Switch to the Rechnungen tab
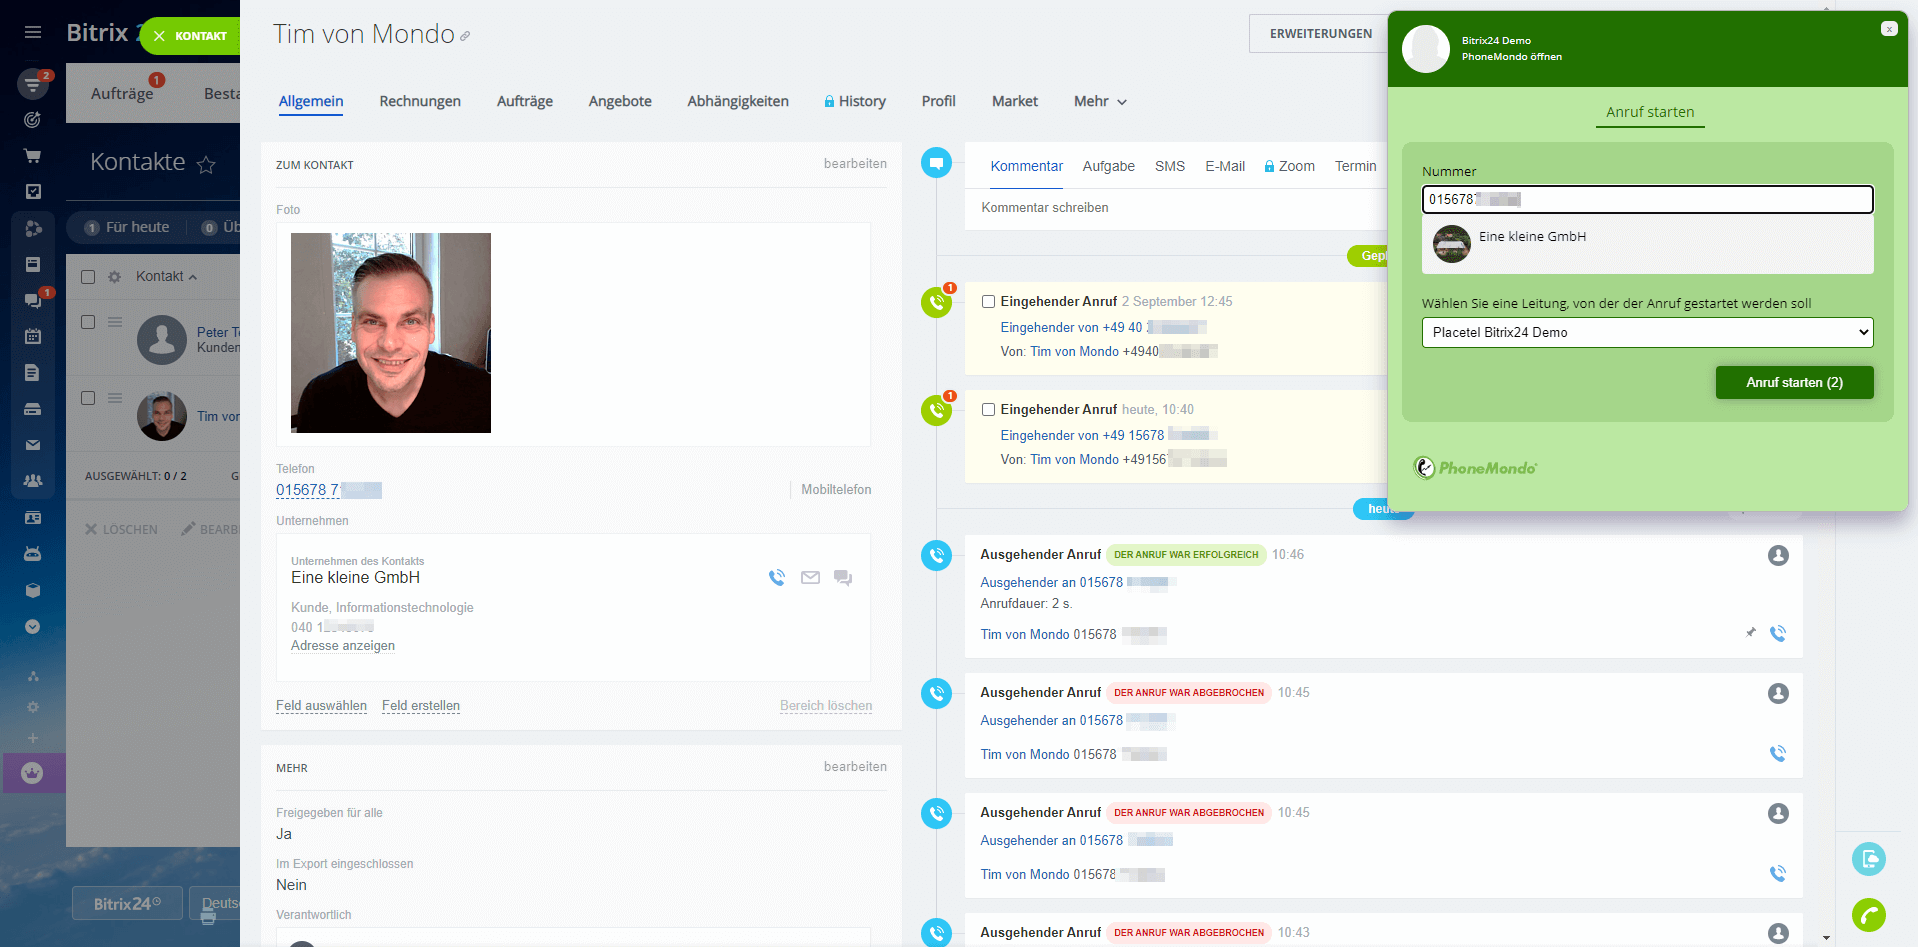The image size is (1918, 947). [420, 102]
